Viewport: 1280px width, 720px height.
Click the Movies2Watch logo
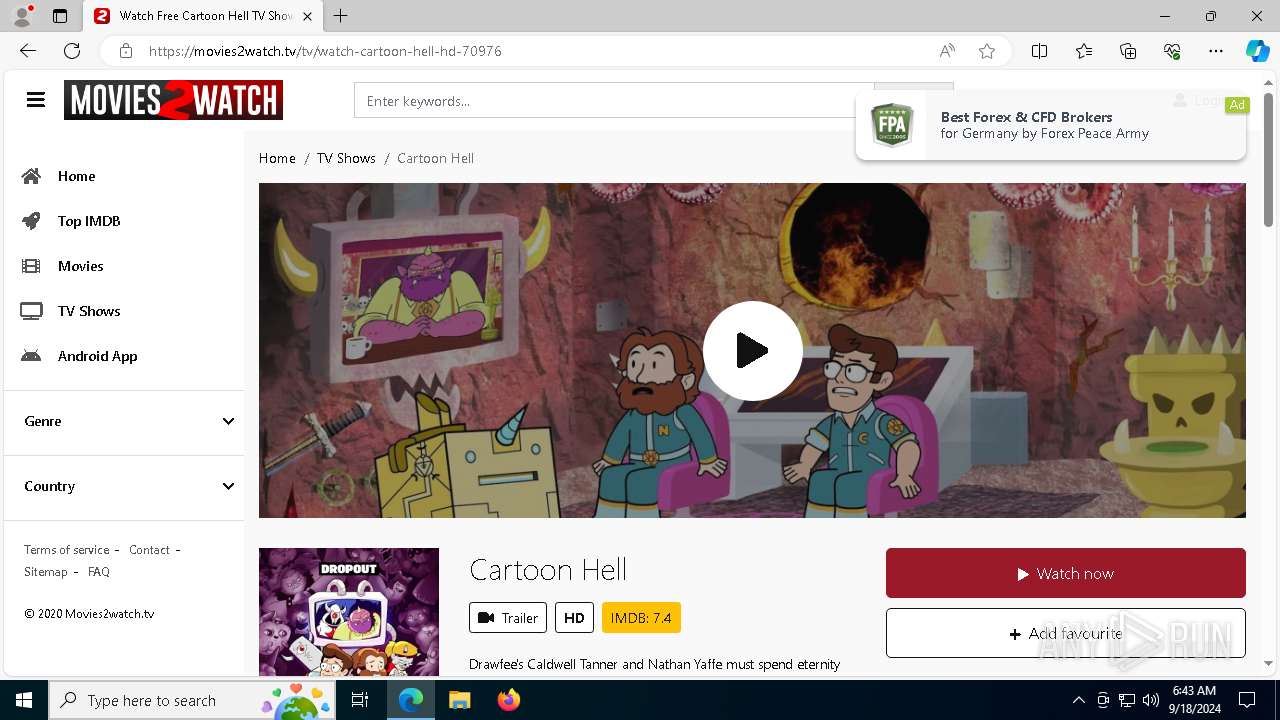[173, 100]
